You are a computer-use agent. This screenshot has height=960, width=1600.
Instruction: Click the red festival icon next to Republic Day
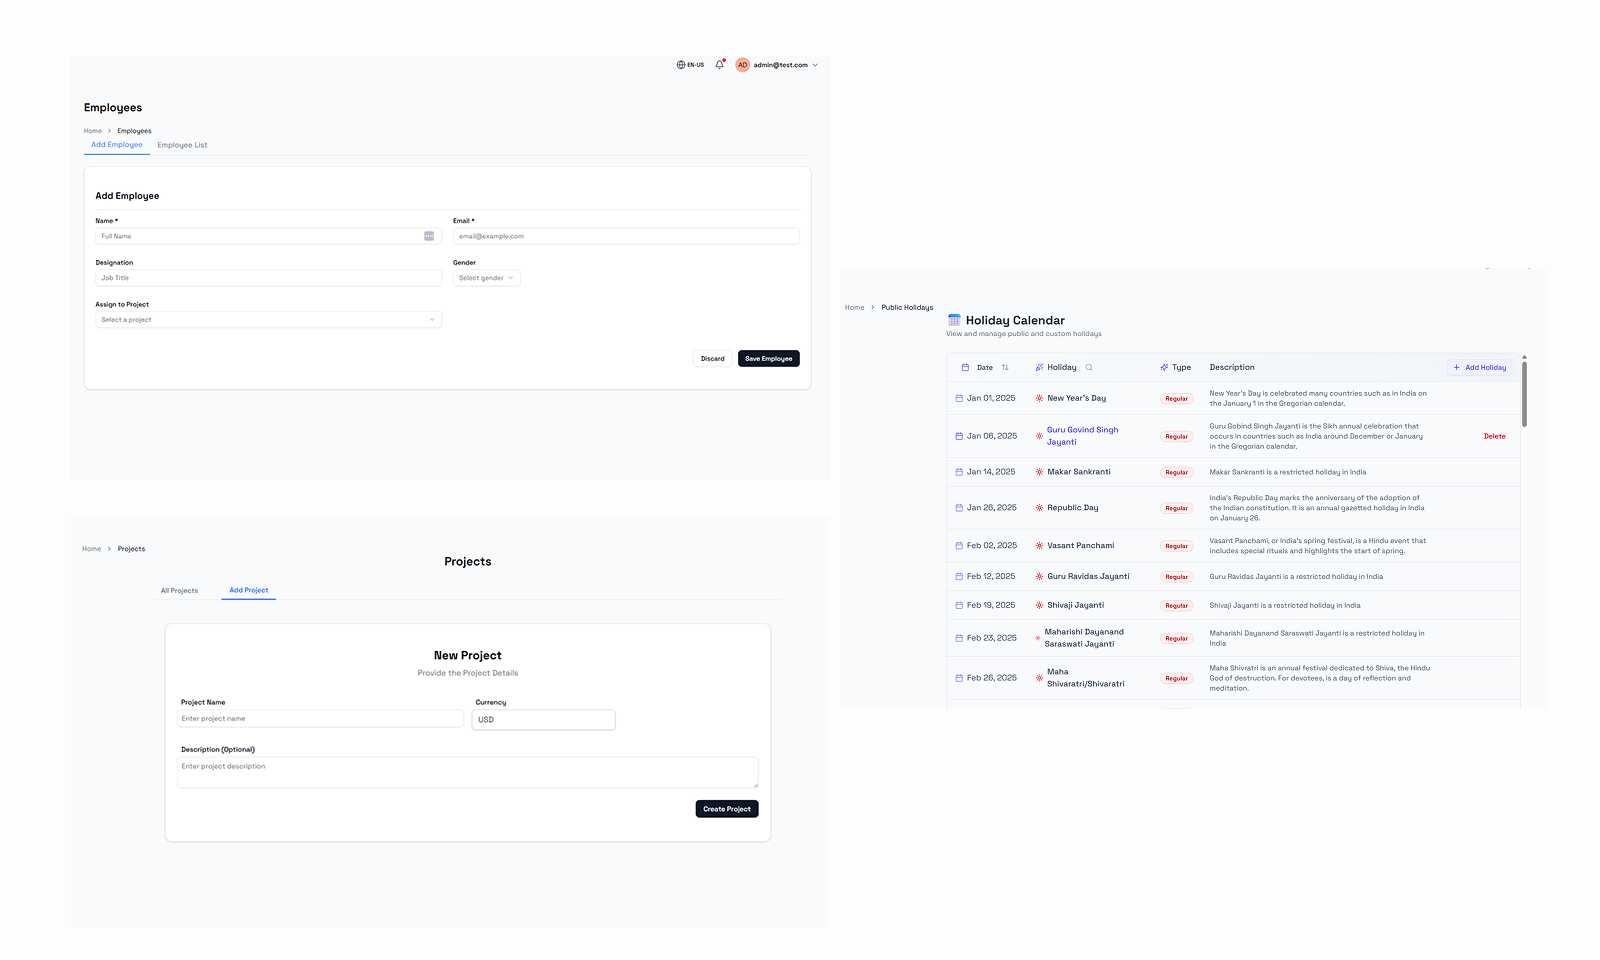1038,507
